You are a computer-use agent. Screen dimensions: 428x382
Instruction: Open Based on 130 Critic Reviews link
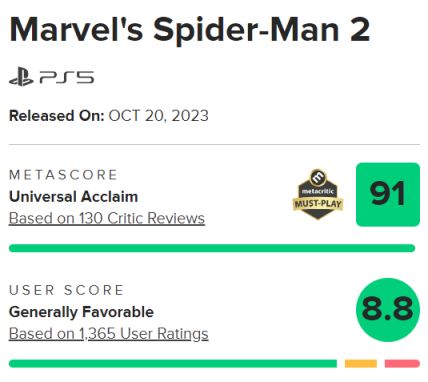pos(107,219)
